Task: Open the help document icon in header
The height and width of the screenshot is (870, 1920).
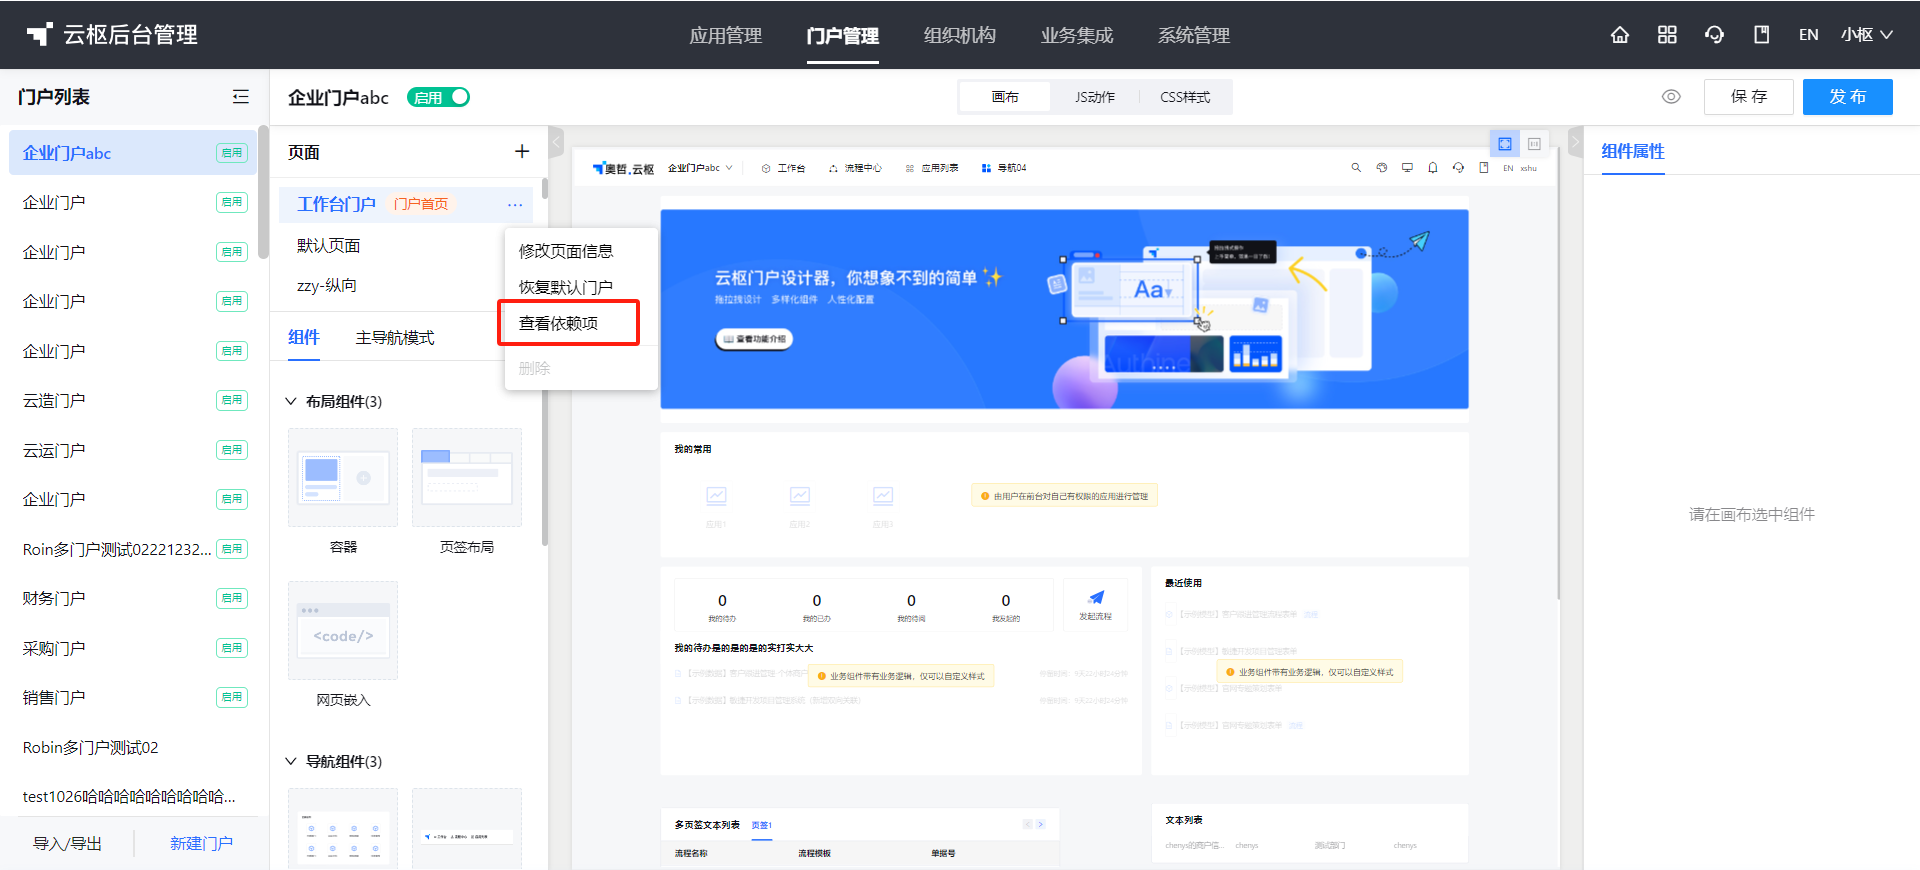Action: pos(1762,35)
